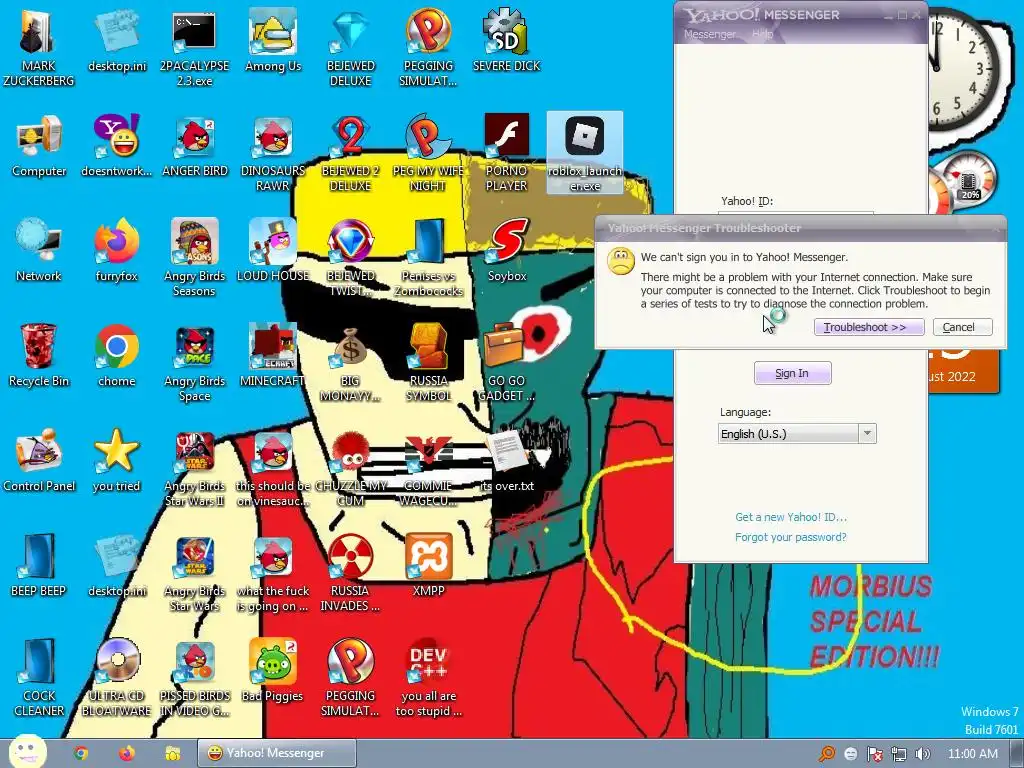Select the 2PACALYPSE 2.3.exe icon
Screen dimensions: 1024x768
tap(194, 48)
